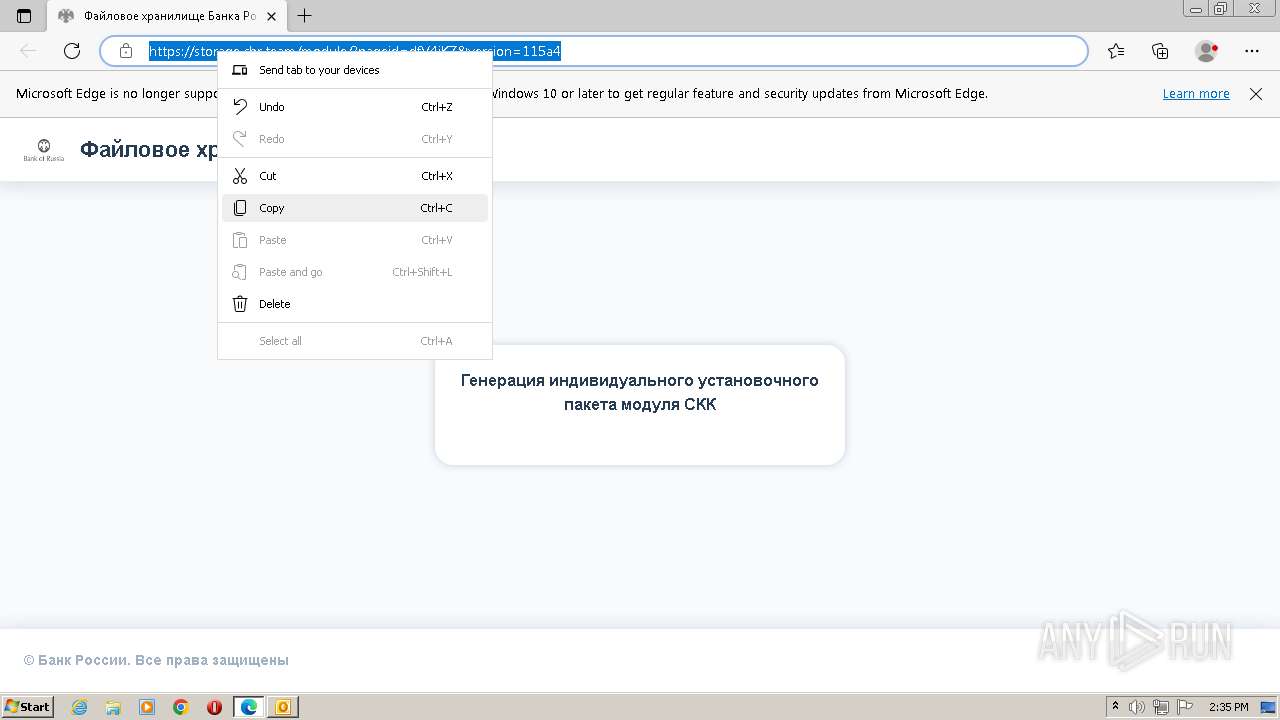Click Генерация индивидуального установочного пакета card
This screenshot has width=1280, height=720.
click(640, 404)
